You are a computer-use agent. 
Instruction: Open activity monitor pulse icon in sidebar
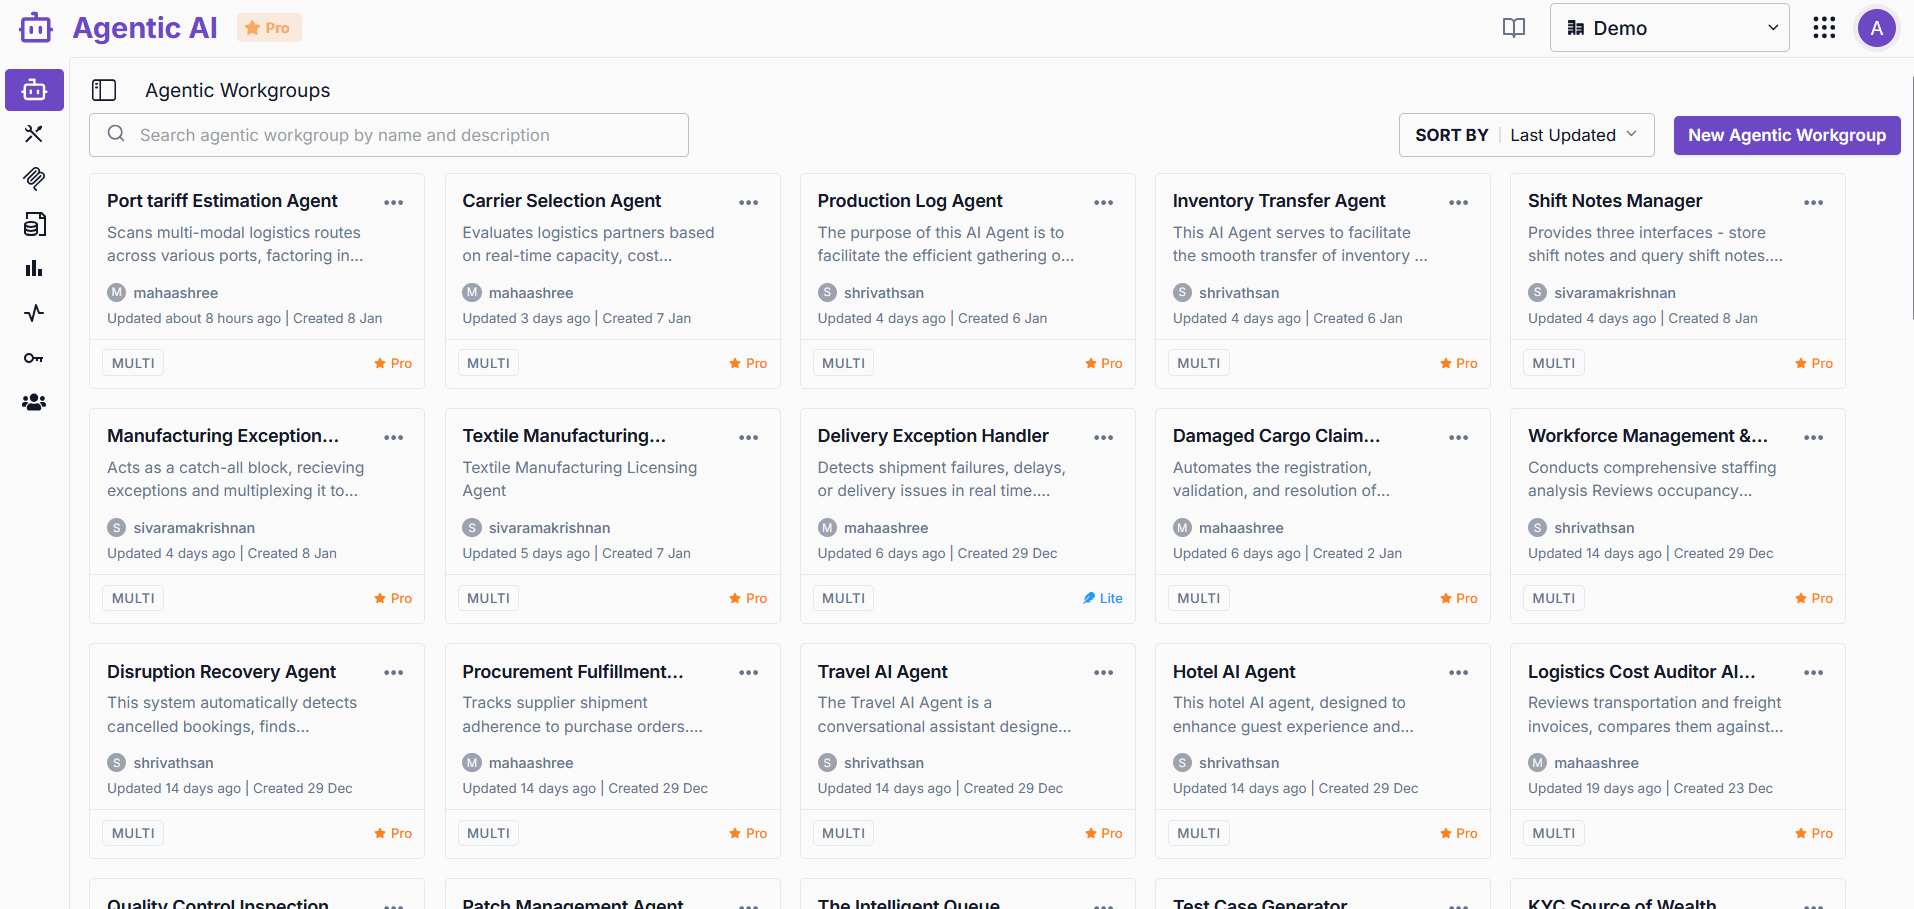[x=34, y=312]
